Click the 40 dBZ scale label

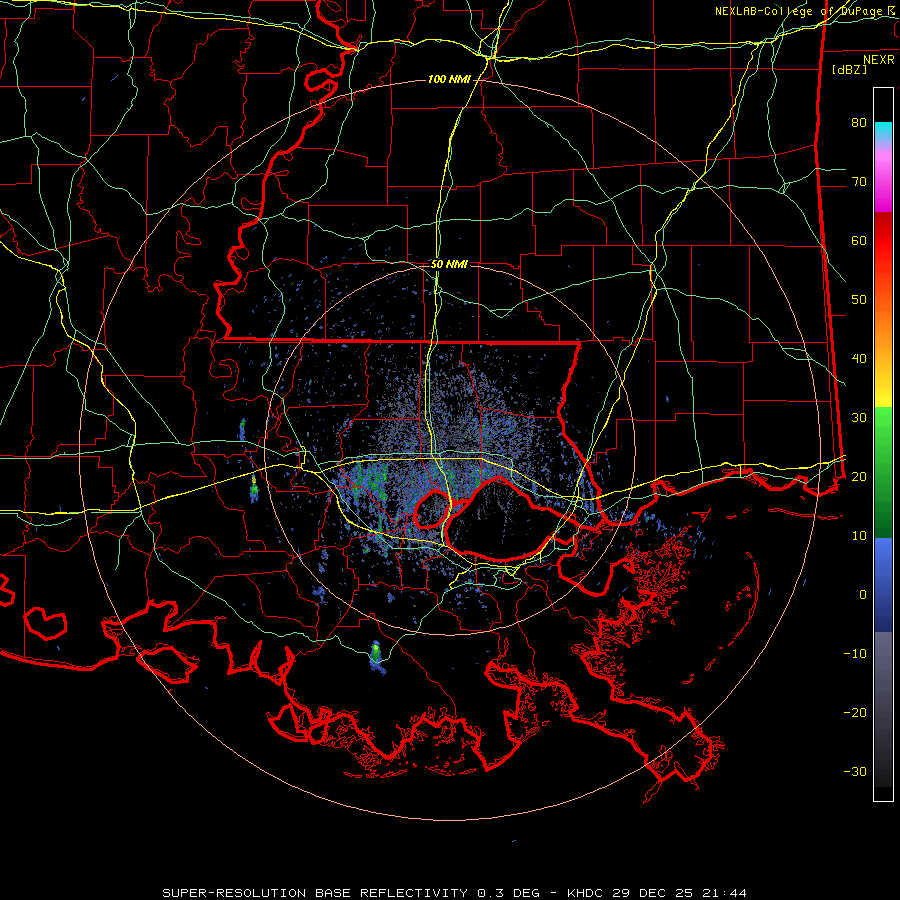coord(859,359)
